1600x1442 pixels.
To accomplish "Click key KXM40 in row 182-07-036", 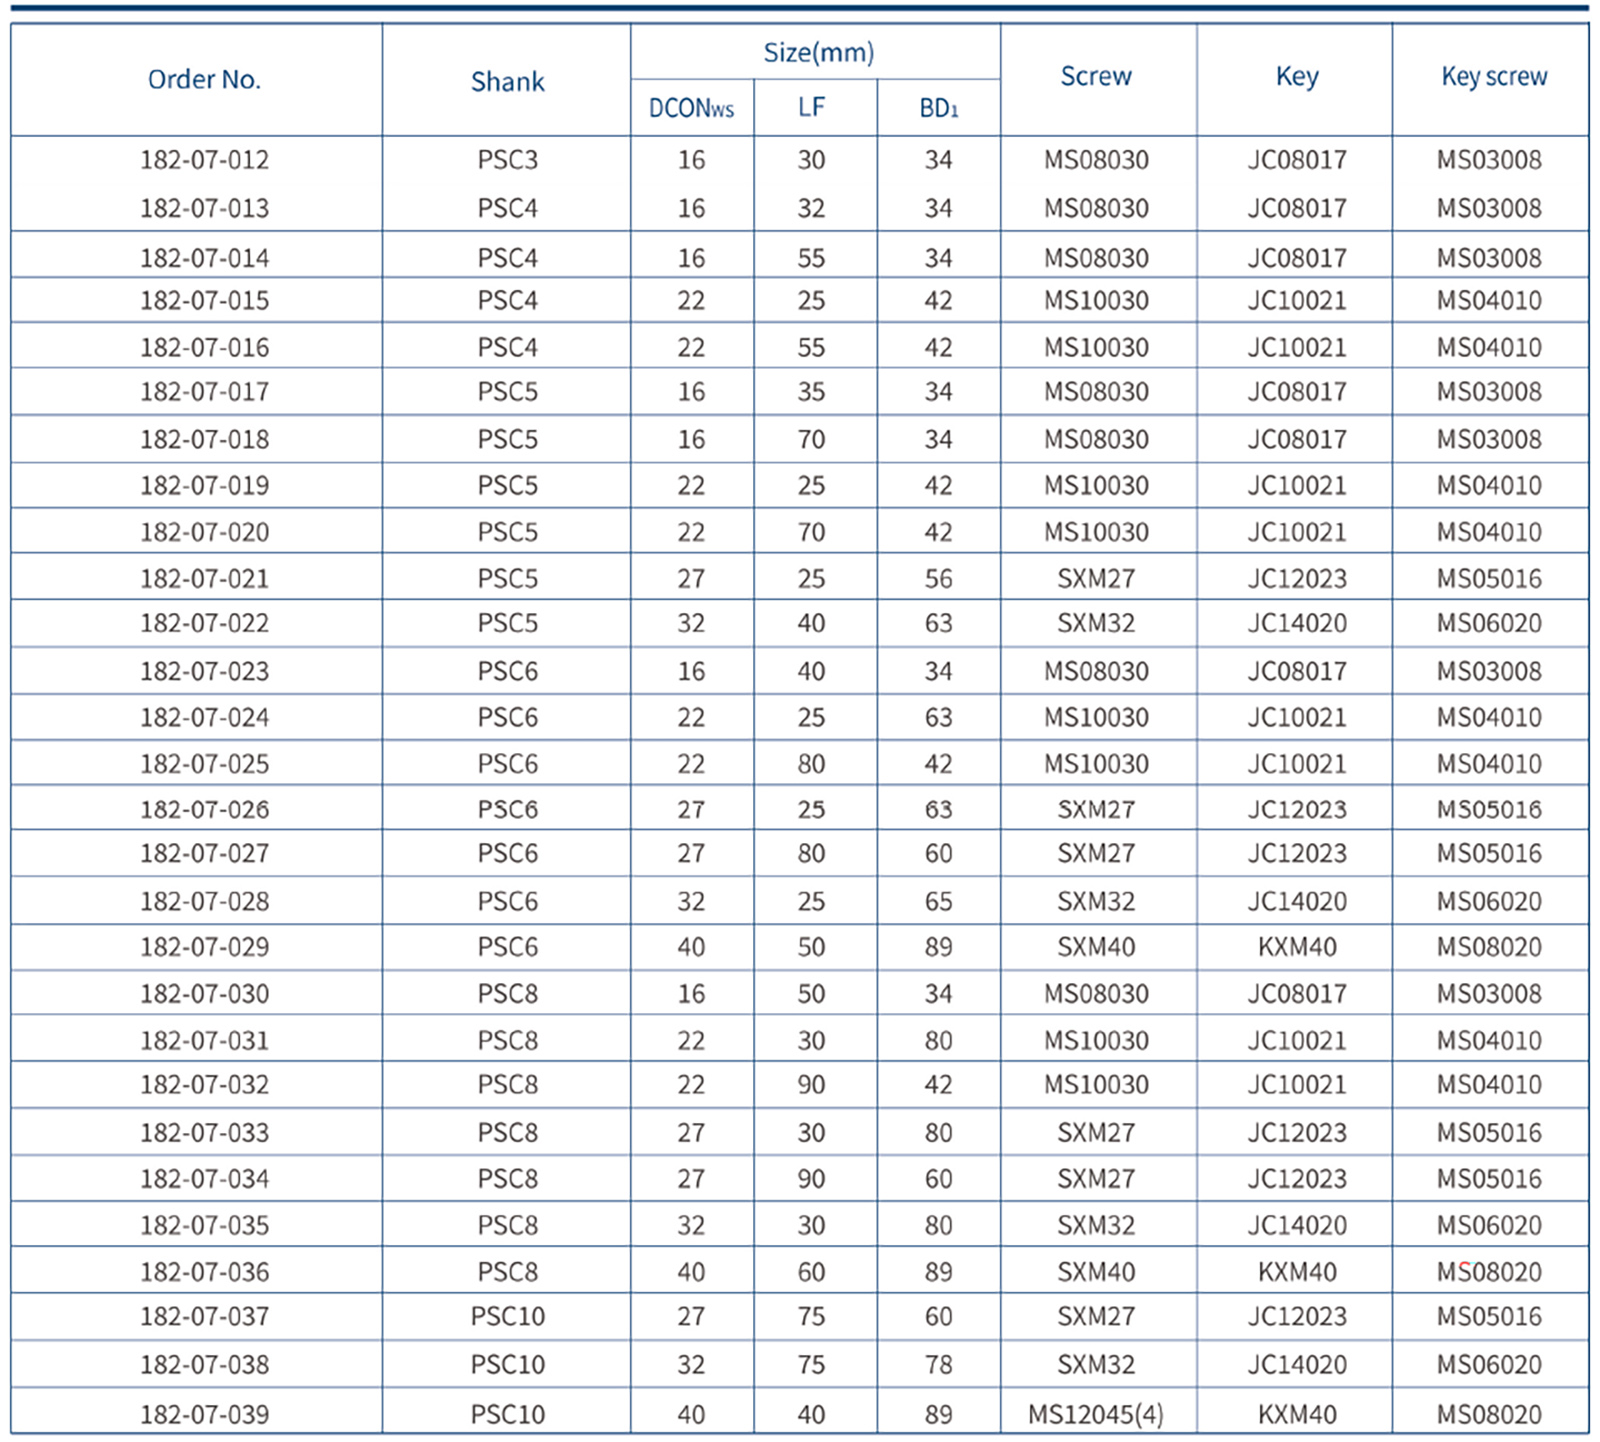I will click(1297, 1272).
